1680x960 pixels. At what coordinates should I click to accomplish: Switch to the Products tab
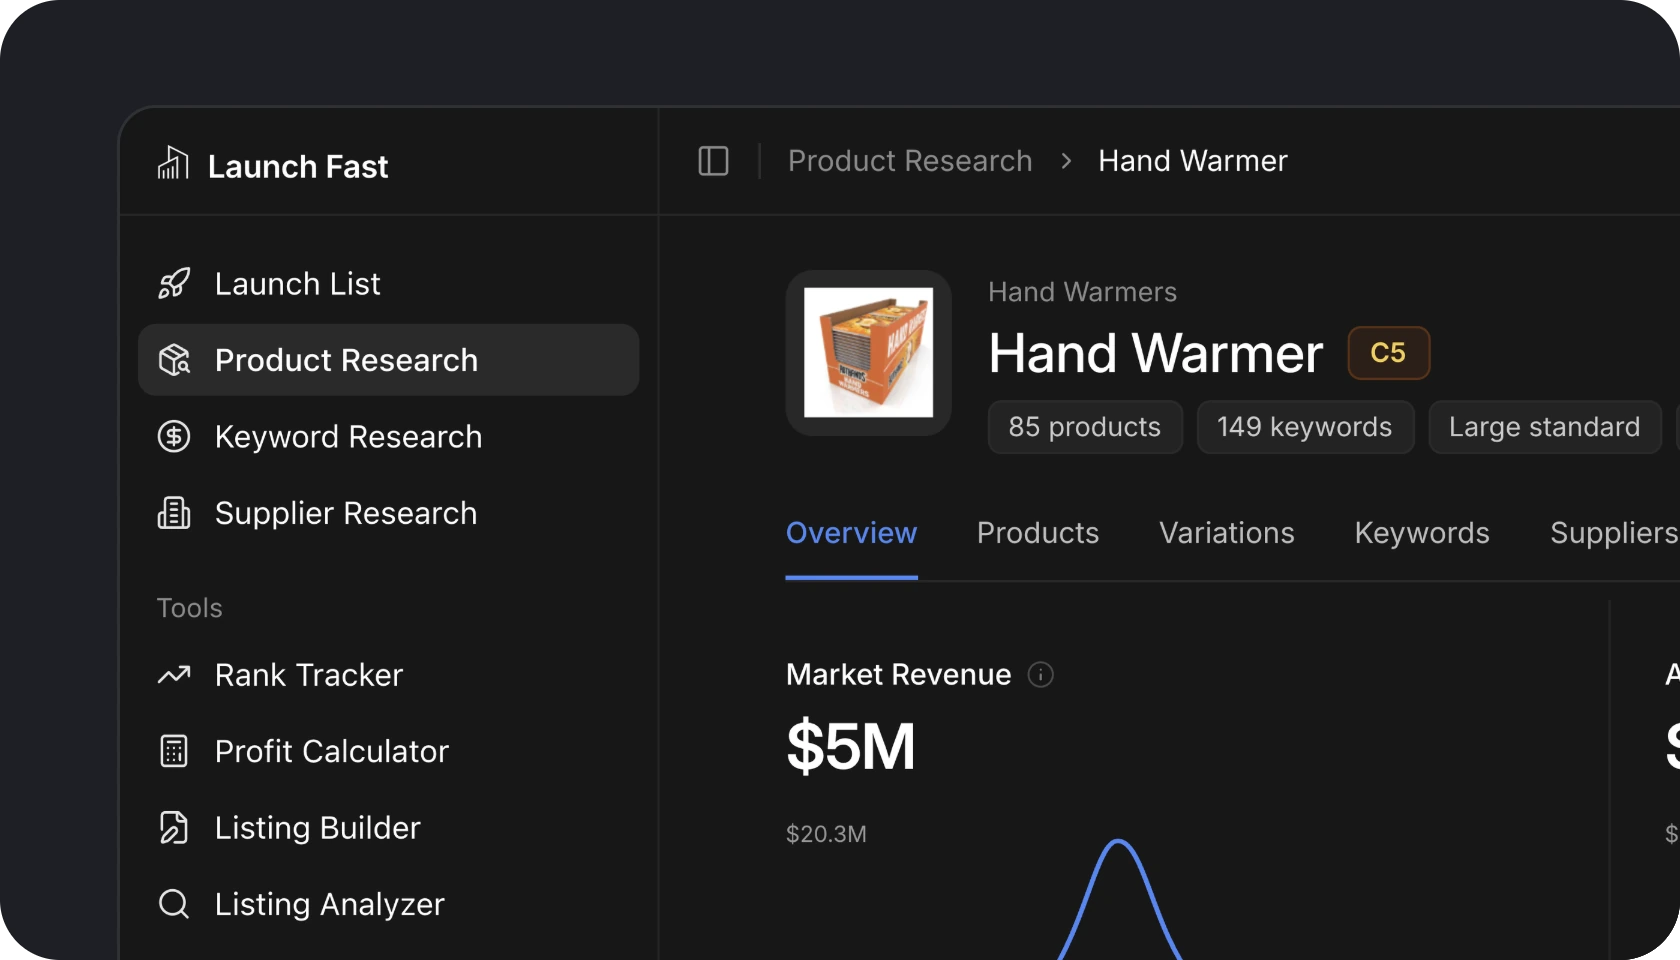1038,533
